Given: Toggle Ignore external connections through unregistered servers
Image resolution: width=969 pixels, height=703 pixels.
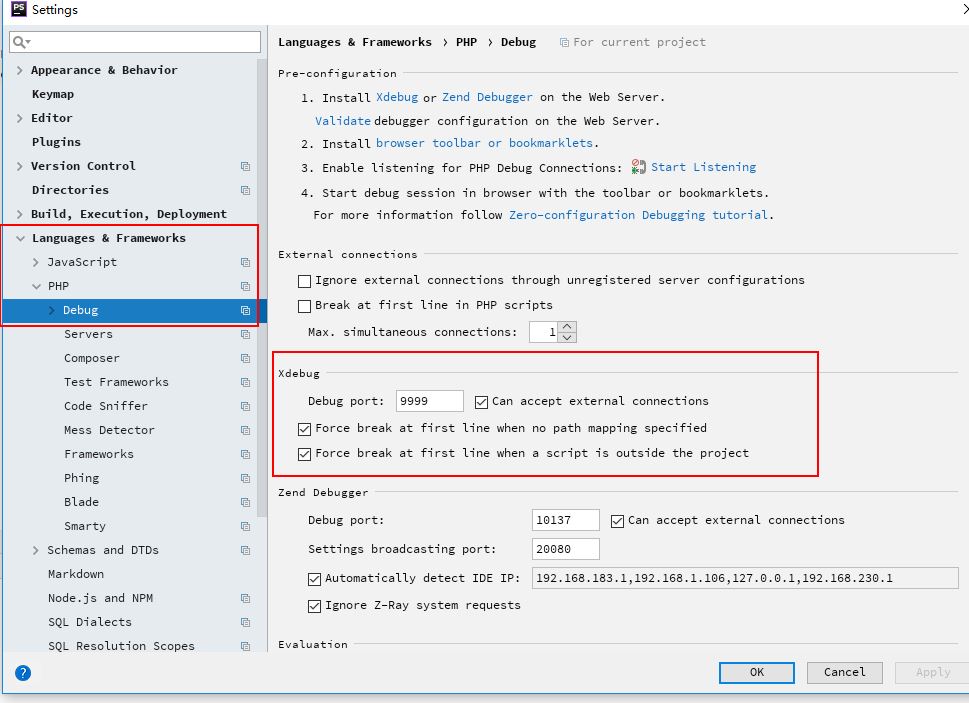Looking at the screenshot, I should coord(305,281).
